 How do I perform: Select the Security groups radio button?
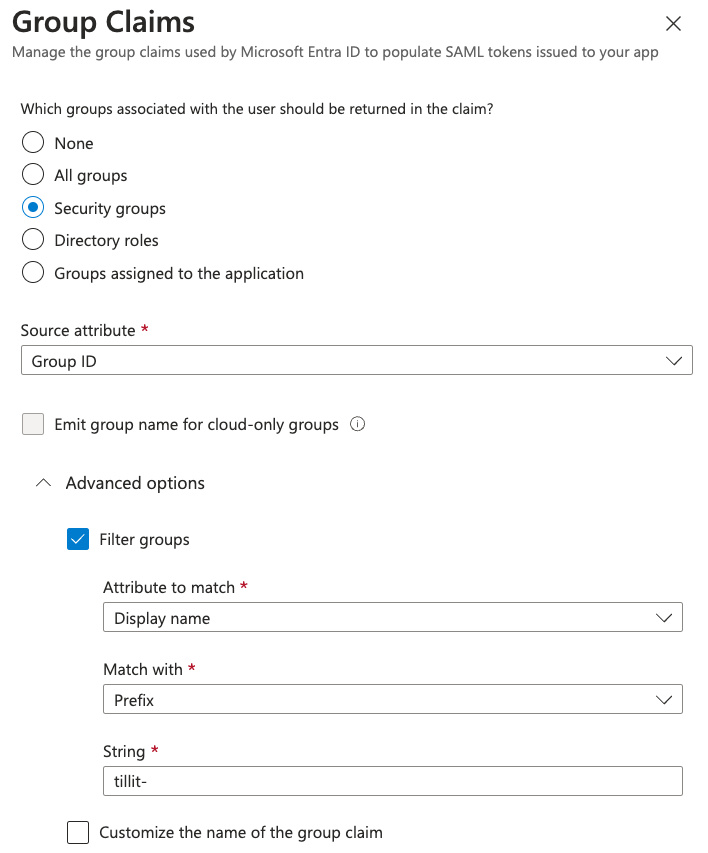tap(33, 208)
